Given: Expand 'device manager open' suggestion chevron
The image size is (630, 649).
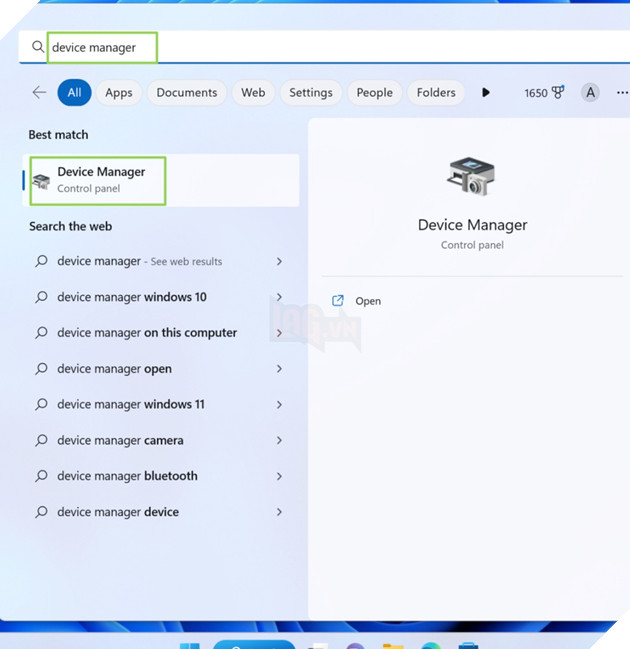Looking at the screenshot, I should pos(279,369).
